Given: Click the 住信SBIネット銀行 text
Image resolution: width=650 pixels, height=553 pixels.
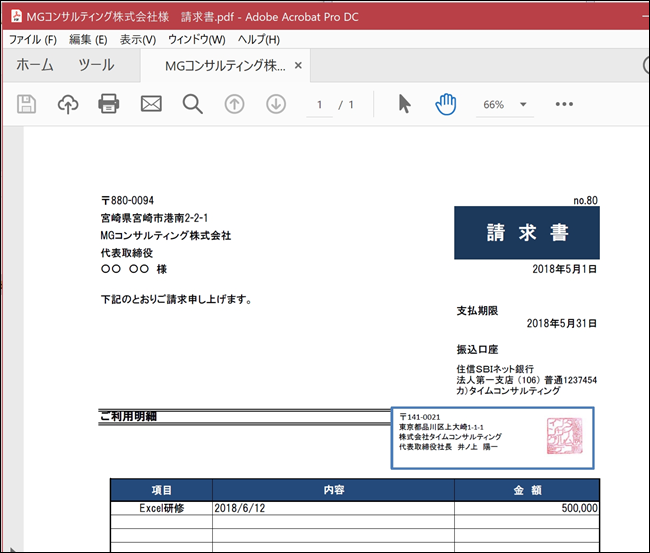Looking at the screenshot, I should click(495, 369).
